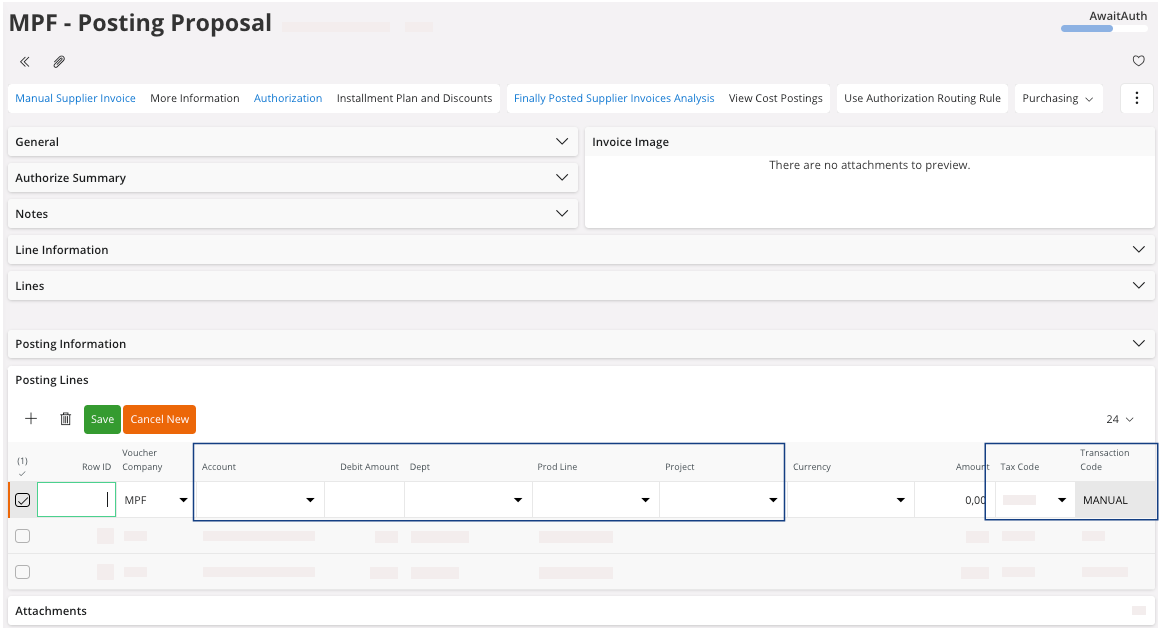This screenshot has width=1160, height=631.
Task: Click the green Save button
Action: tap(102, 419)
